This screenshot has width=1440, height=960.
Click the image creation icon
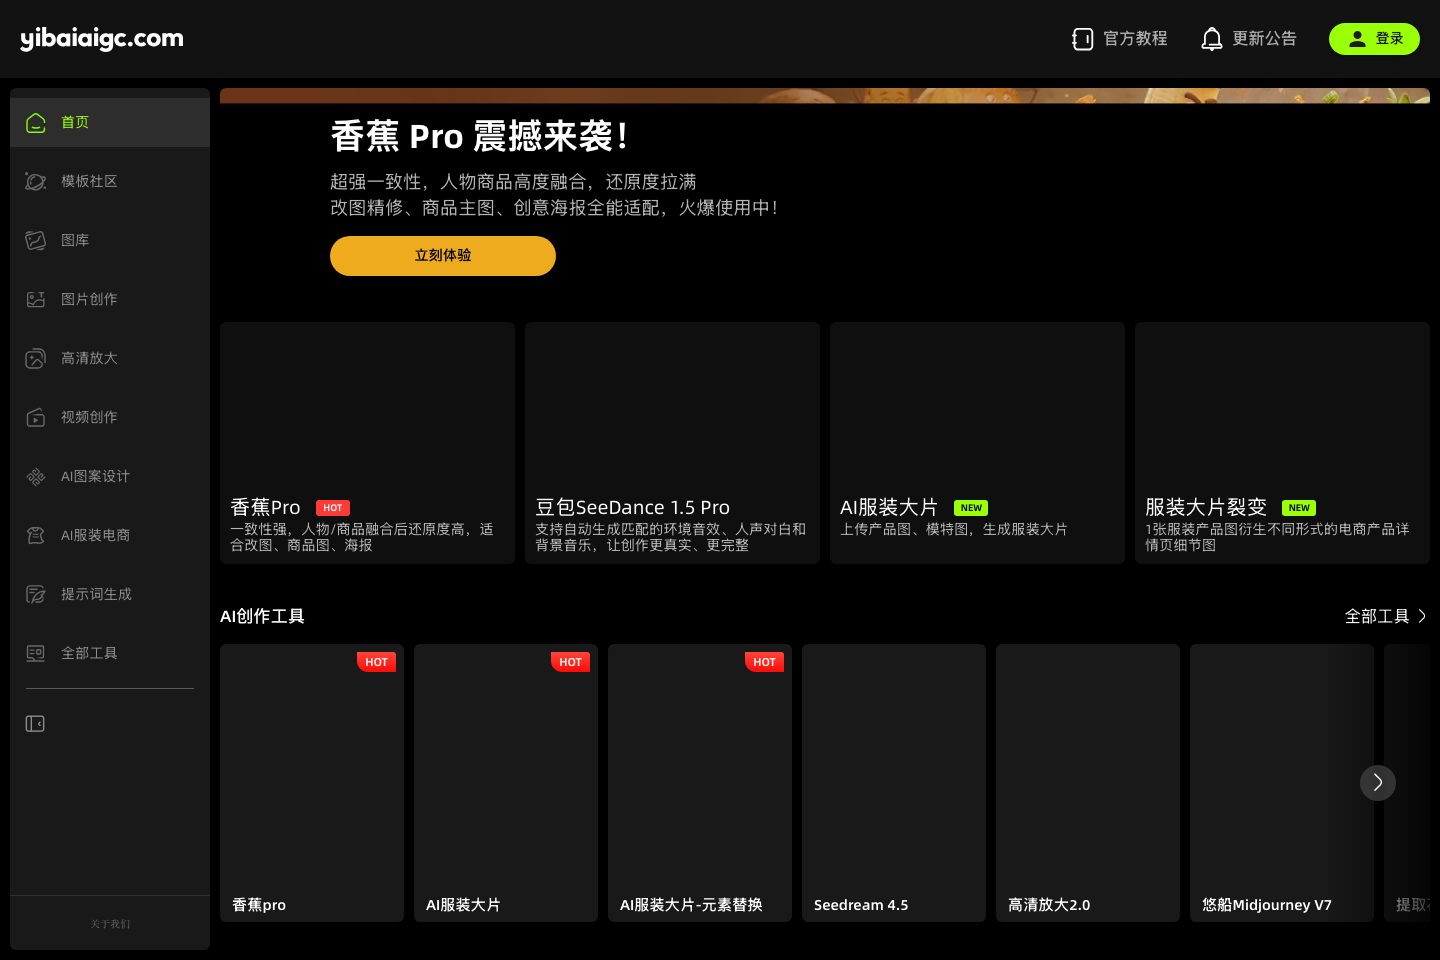coord(36,300)
